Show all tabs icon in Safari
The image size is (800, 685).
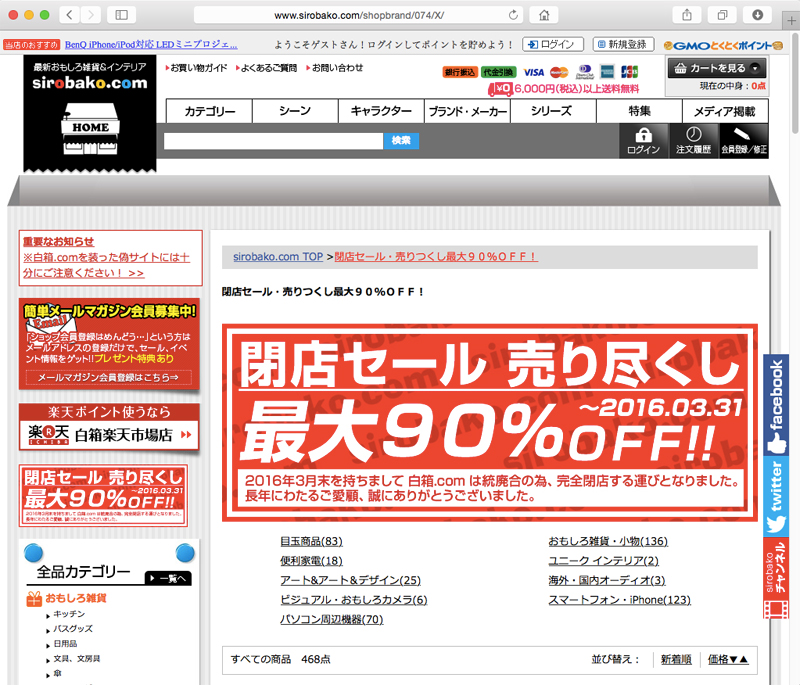point(722,15)
